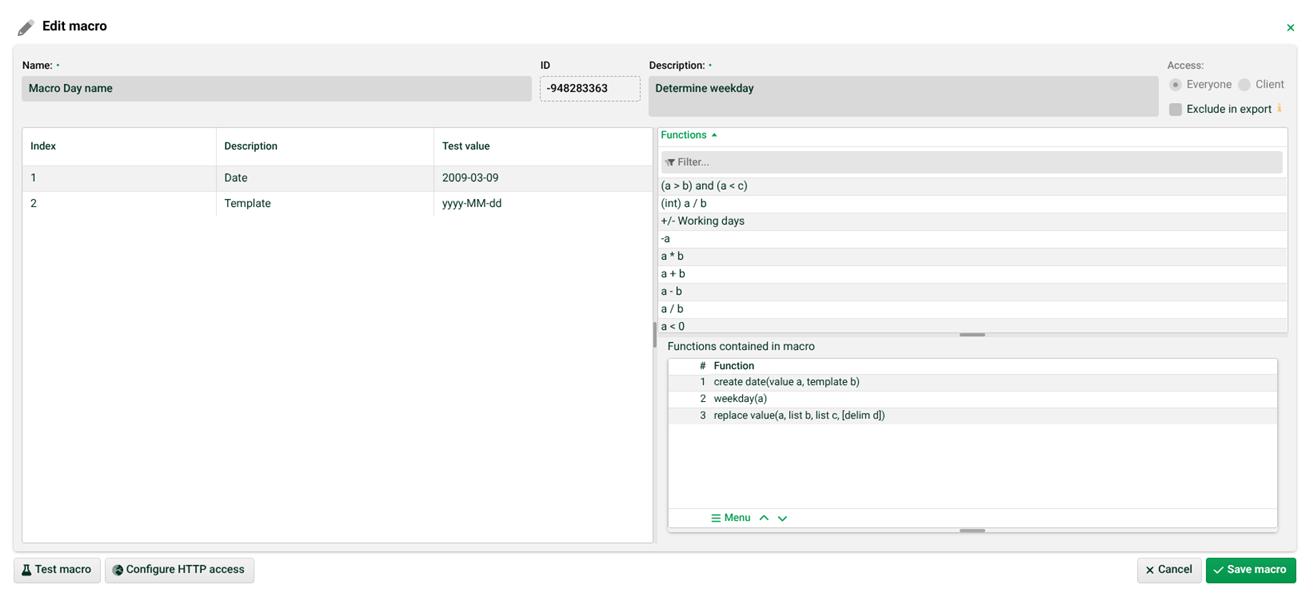The height and width of the screenshot is (592, 1309).
Task: Click Configure HTTP access button
Action: tap(179, 570)
